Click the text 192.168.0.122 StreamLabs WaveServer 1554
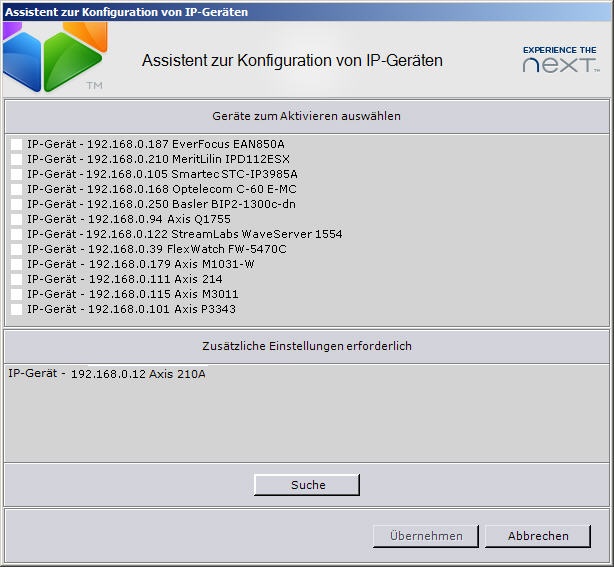Viewport: 614px width, 567px height. 214,234
